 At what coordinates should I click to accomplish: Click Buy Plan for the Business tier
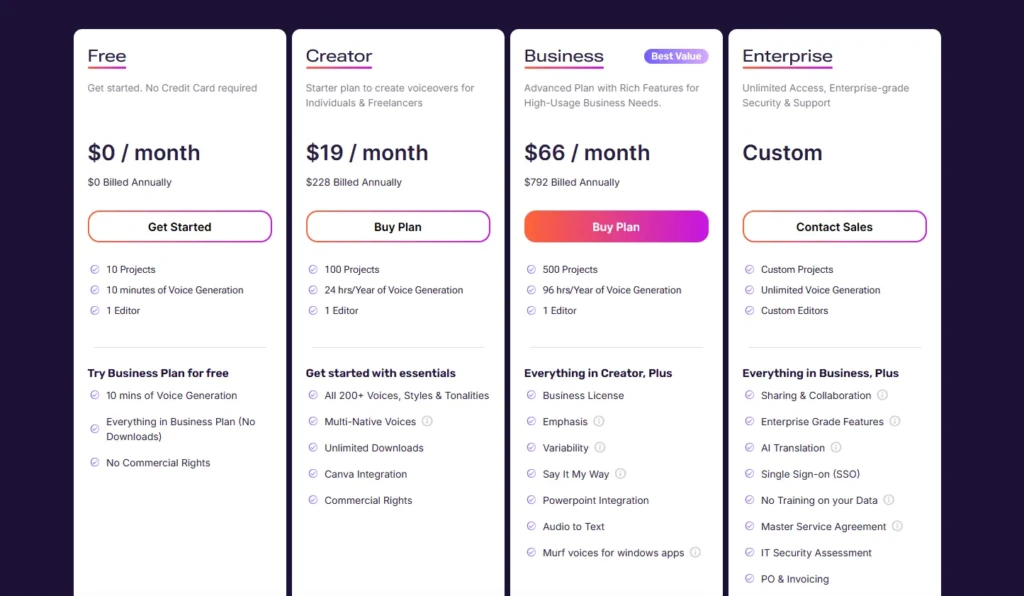(616, 227)
